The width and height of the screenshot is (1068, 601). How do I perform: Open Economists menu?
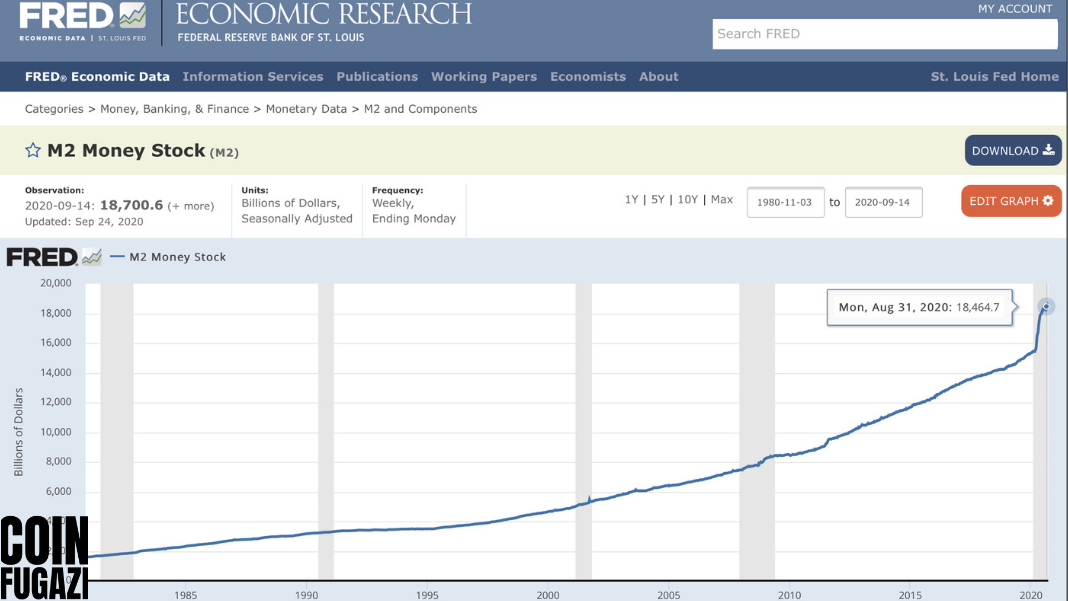click(x=588, y=77)
